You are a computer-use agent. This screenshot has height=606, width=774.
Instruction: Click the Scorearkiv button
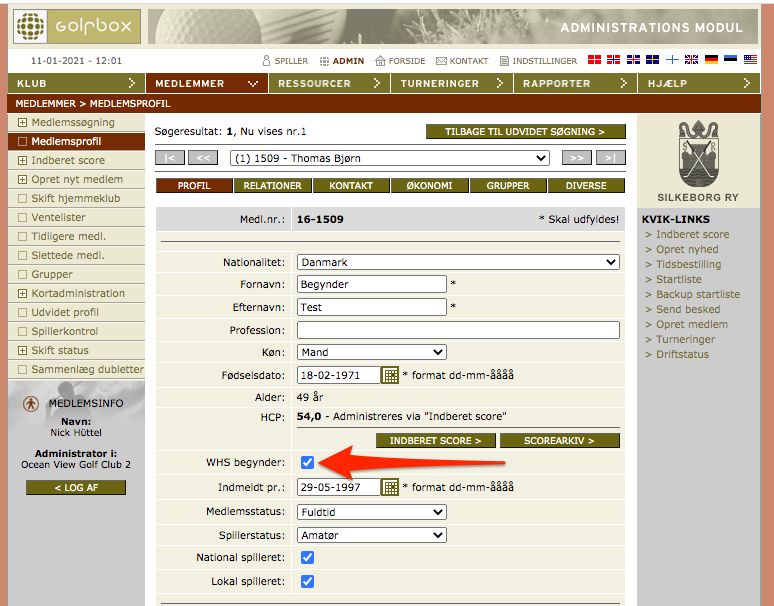pyautogui.click(x=560, y=440)
